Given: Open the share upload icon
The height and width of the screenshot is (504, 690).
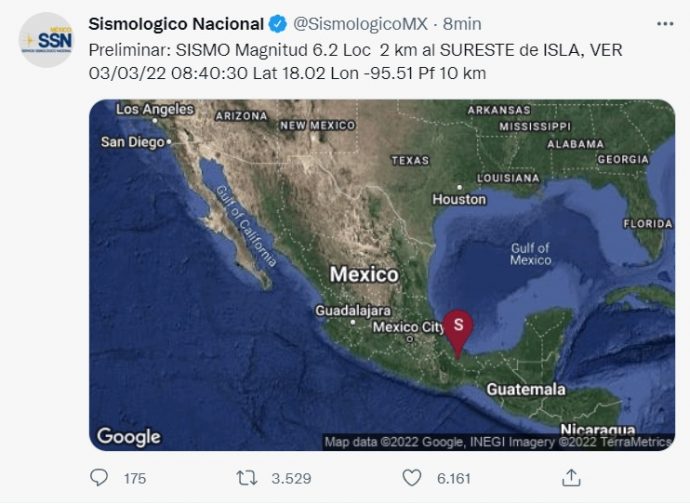Looking at the screenshot, I should coord(571,478).
